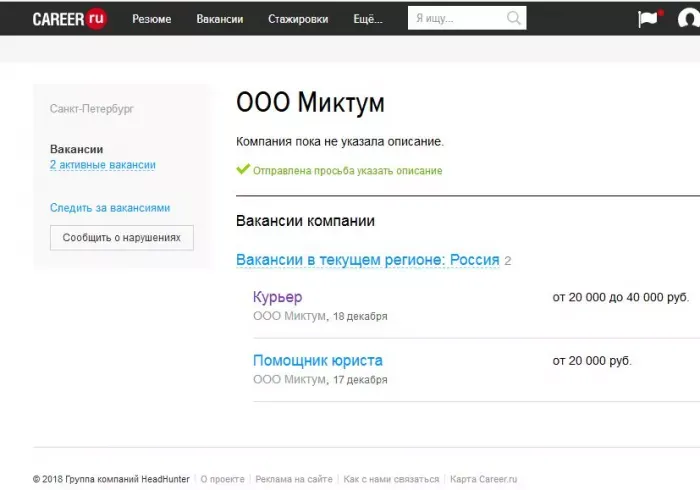Click 'Как с нами связаться' footer link
This screenshot has height=490, width=700.
(391, 479)
